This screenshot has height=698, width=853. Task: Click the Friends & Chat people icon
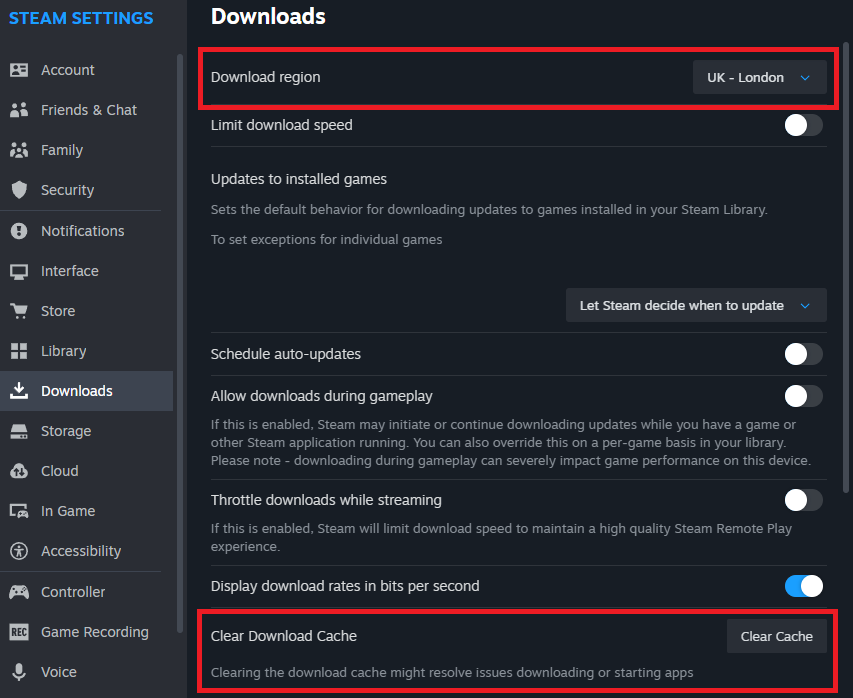pos(19,110)
